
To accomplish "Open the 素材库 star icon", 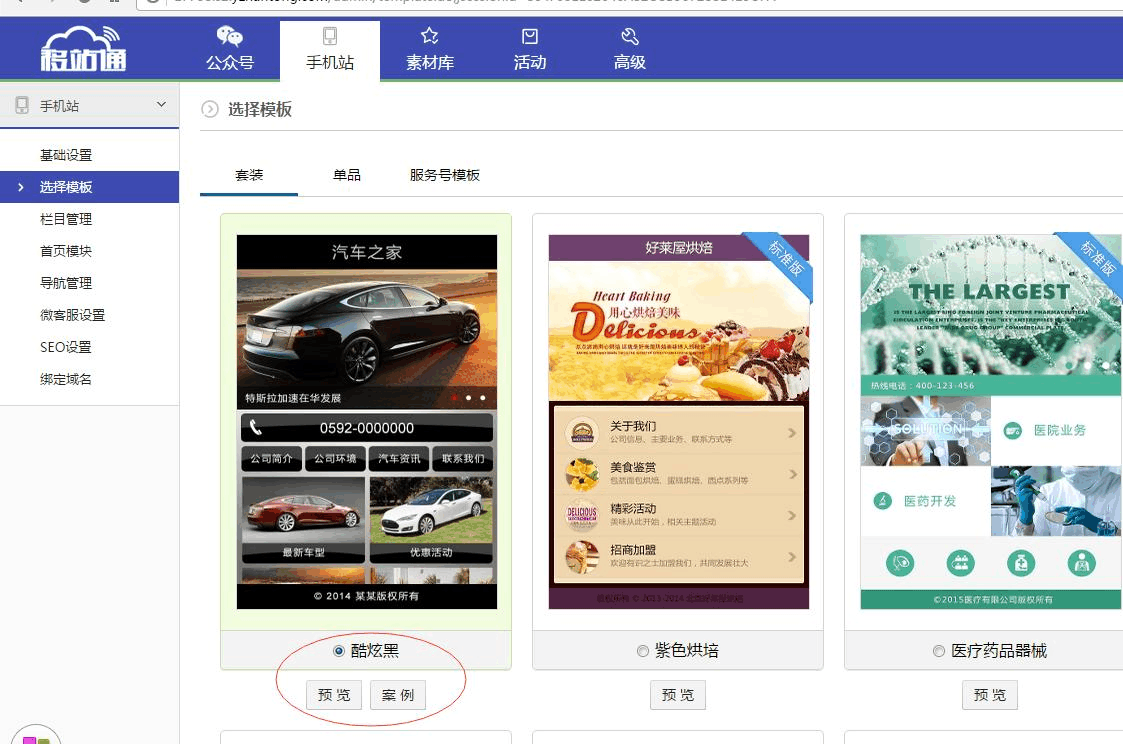I will 430,37.
